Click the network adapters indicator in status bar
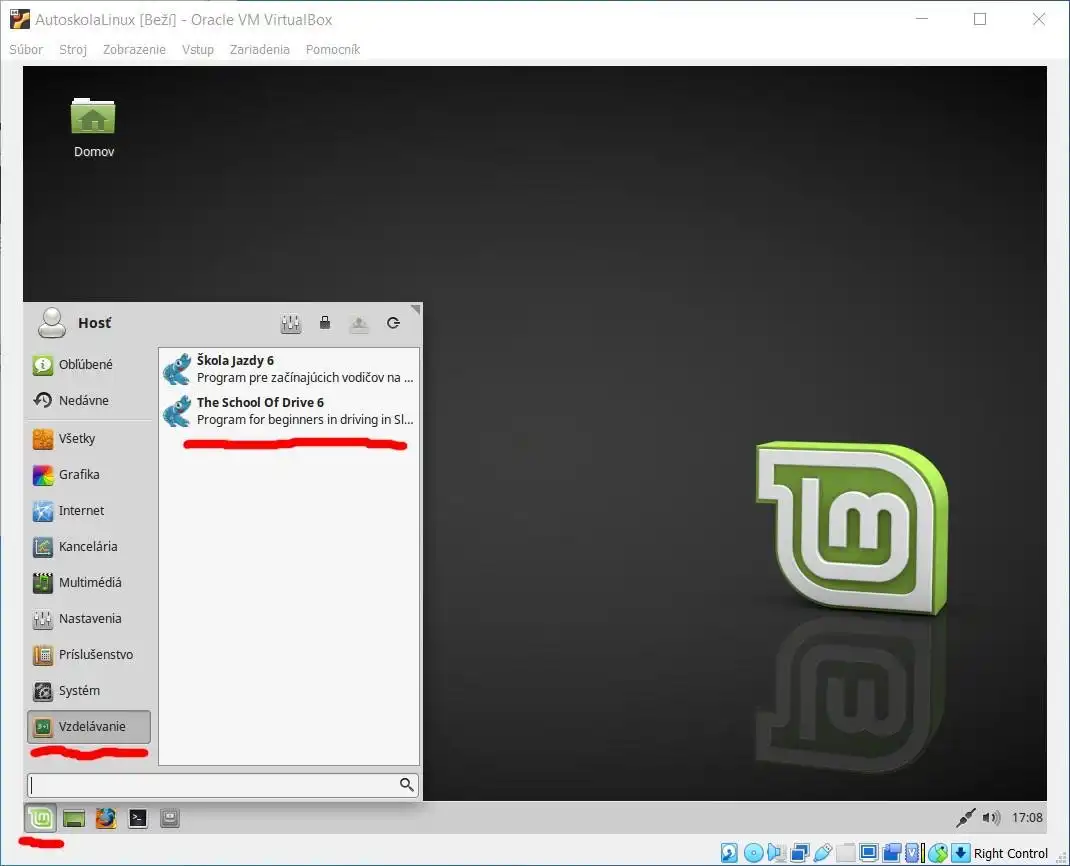The height and width of the screenshot is (866, 1070). (800, 853)
